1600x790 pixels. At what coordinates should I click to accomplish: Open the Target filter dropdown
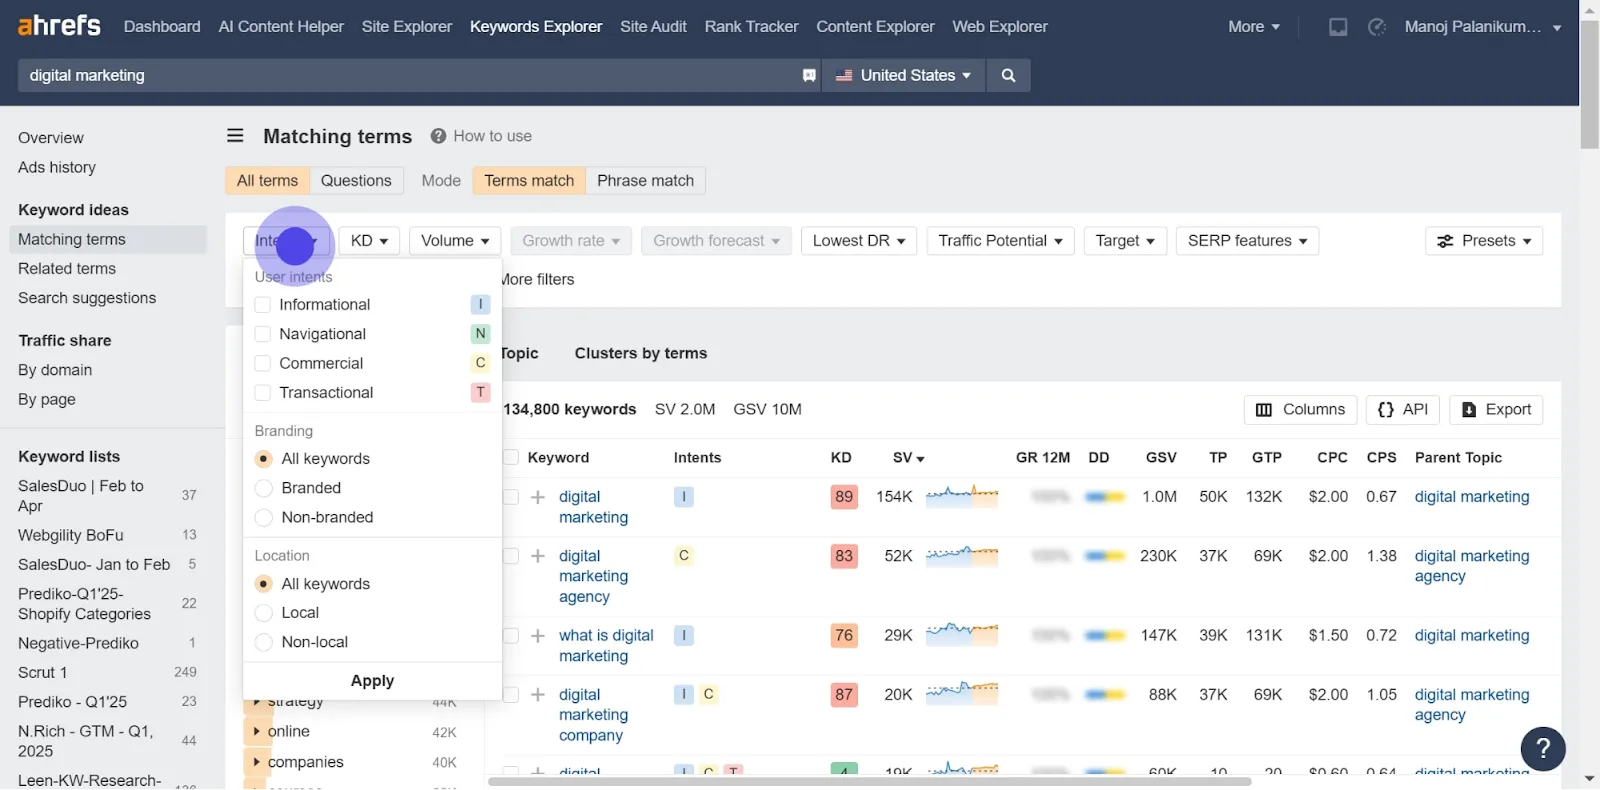[1126, 241]
